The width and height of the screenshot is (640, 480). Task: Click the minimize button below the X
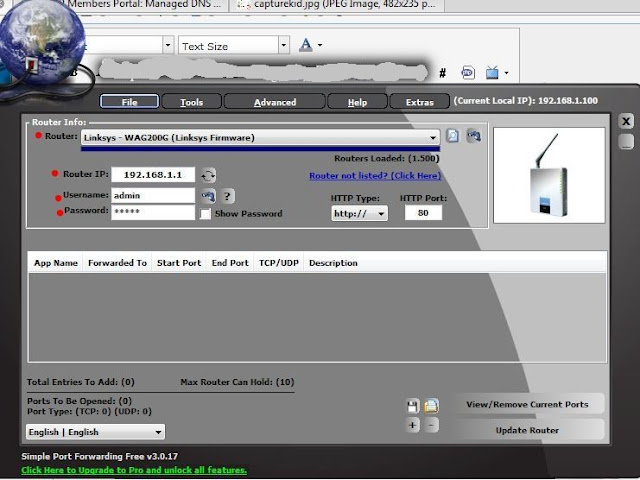click(x=626, y=142)
